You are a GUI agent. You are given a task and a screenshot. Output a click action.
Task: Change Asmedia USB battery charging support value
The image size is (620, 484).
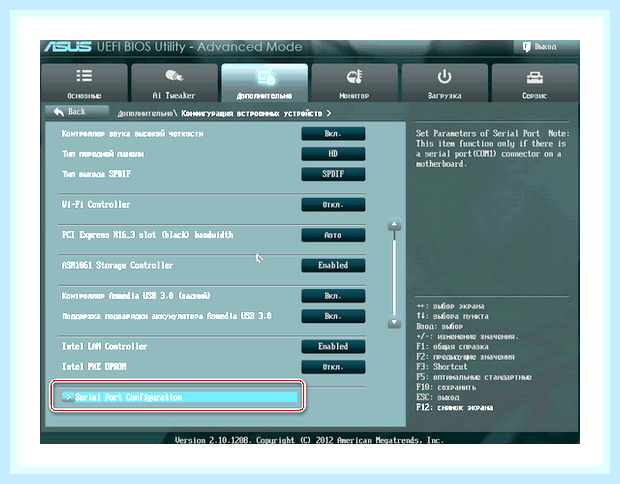click(x=333, y=316)
